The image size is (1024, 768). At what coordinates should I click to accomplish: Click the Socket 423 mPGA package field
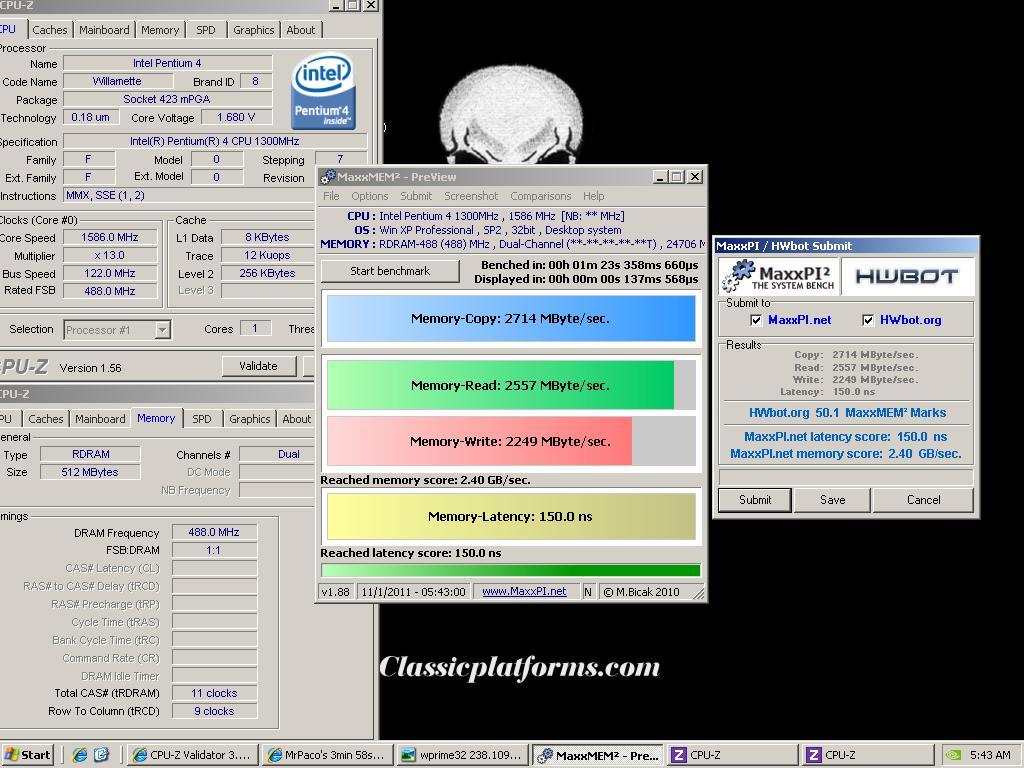pos(167,99)
